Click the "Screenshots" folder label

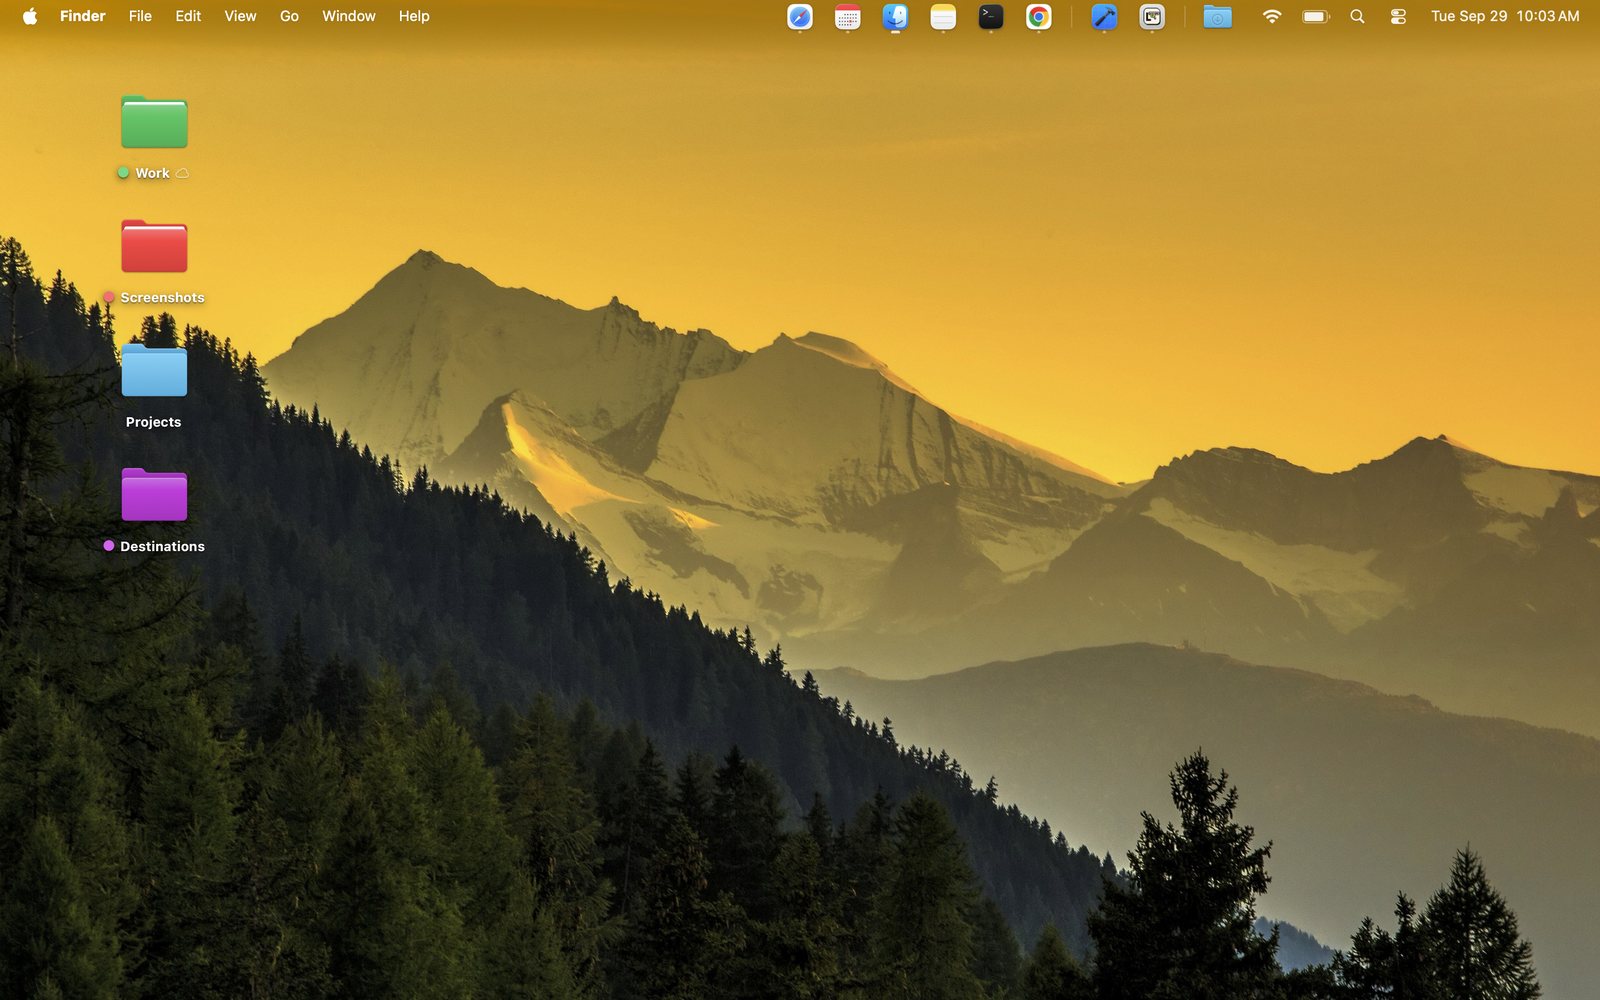(x=162, y=297)
